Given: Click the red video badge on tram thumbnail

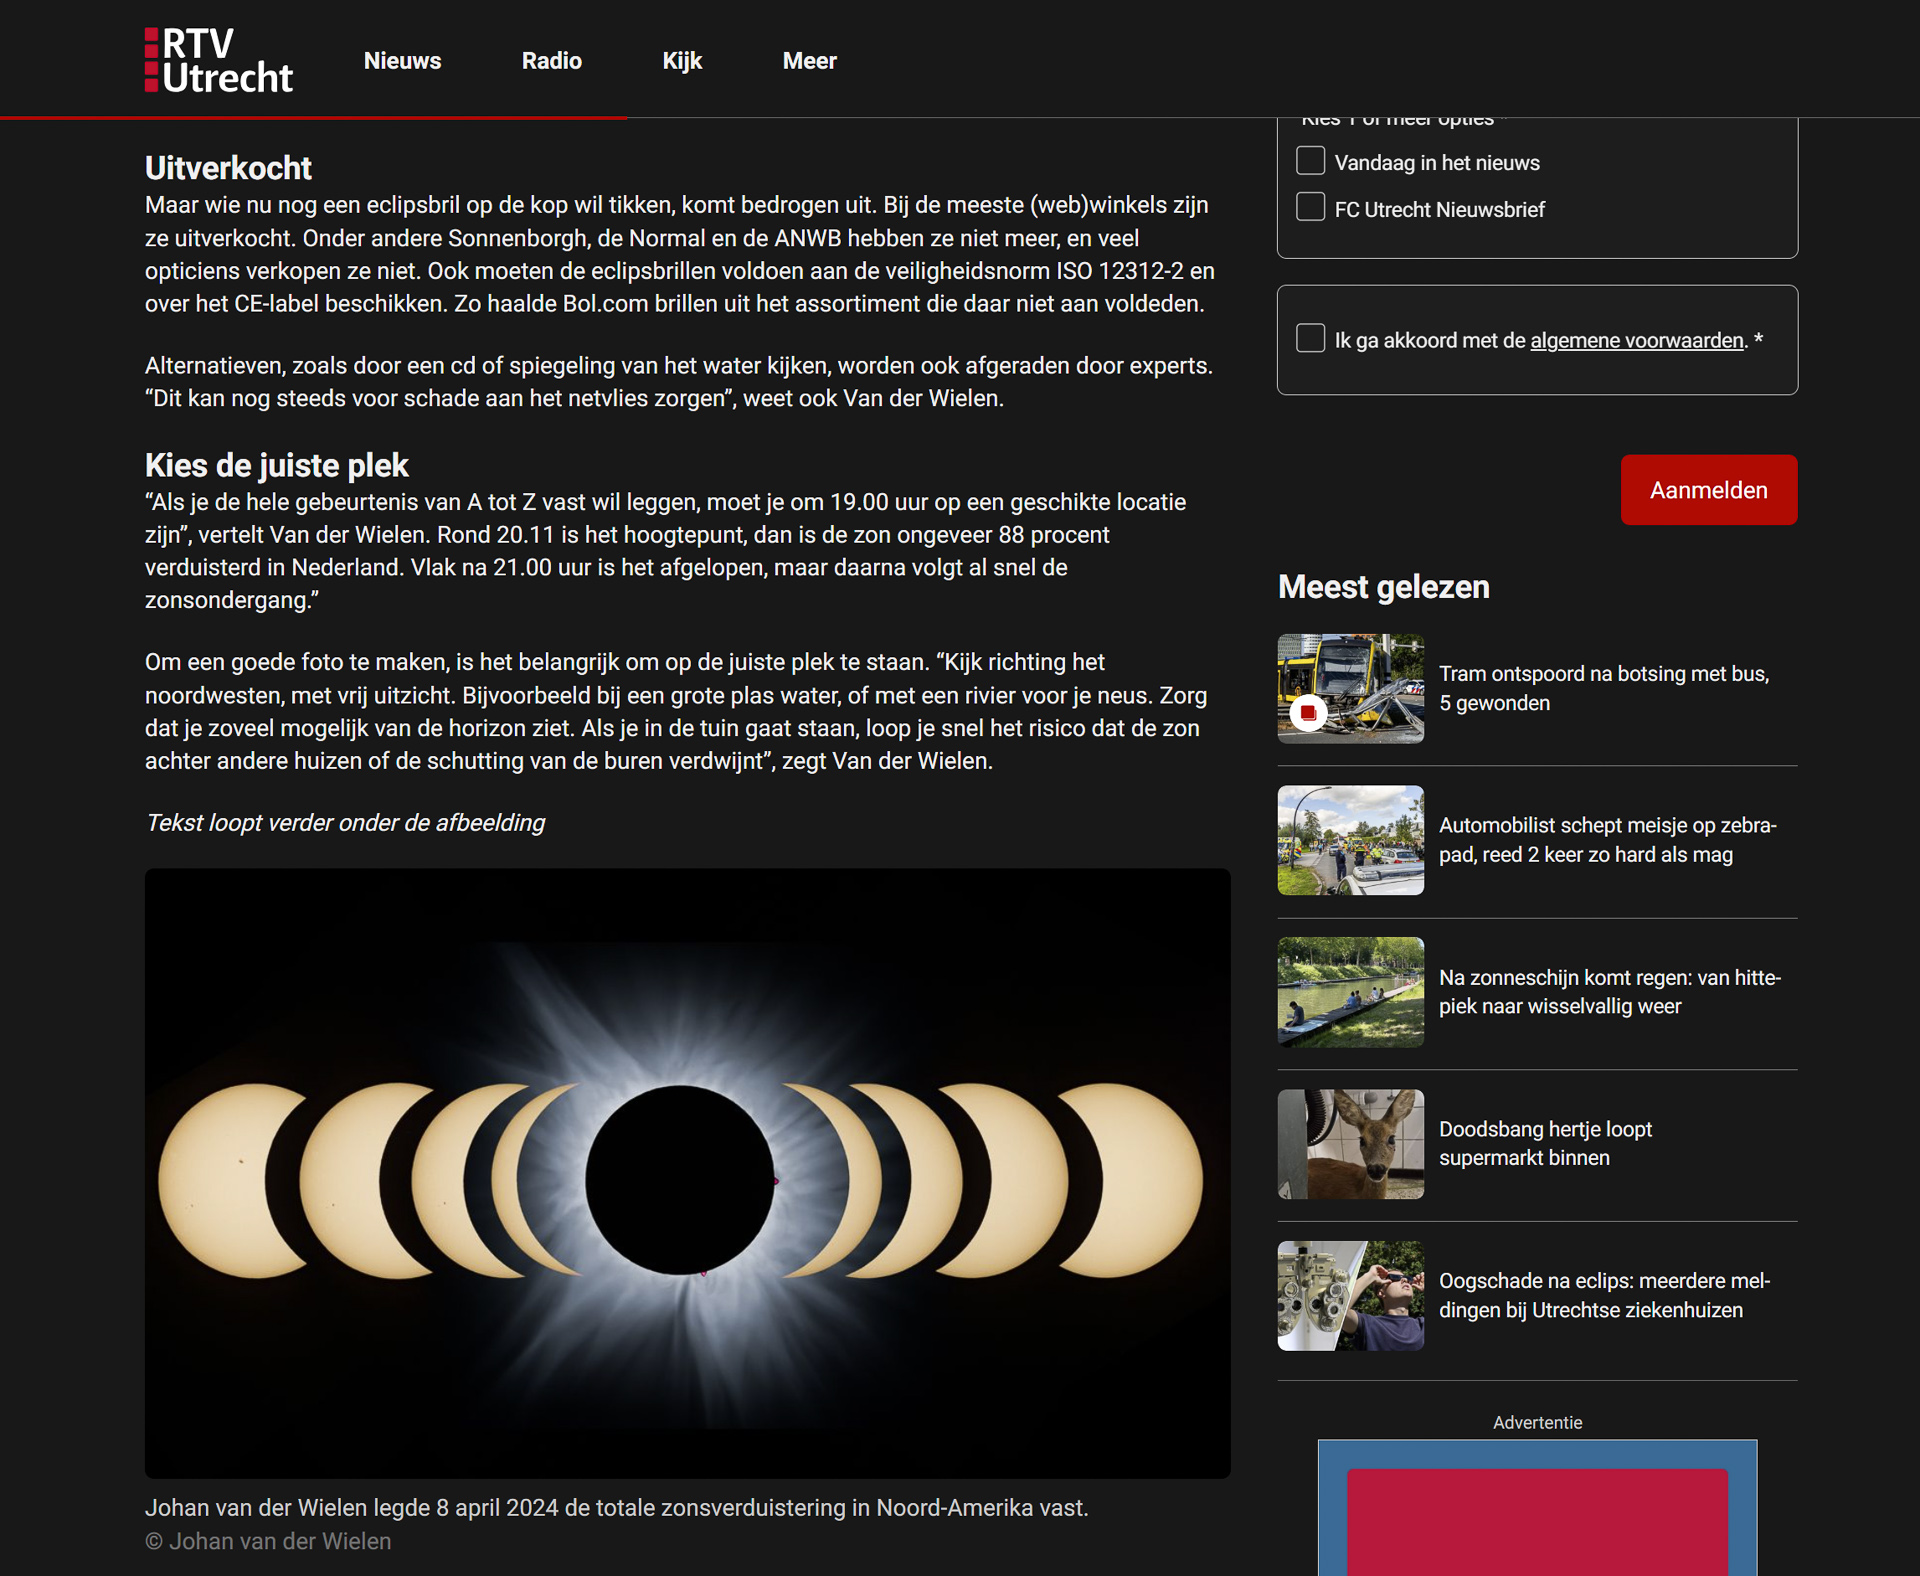Looking at the screenshot, I should pyautogui.click(x=1308, y=713).
